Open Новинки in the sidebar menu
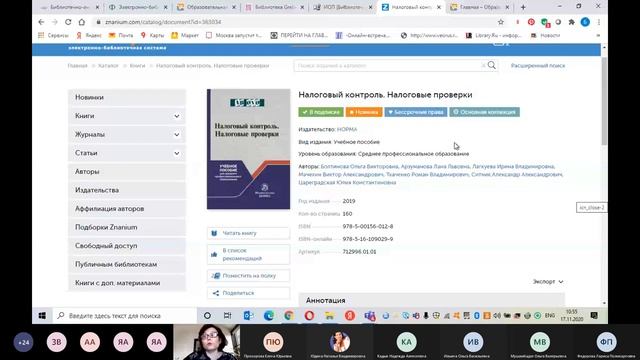 127,98
